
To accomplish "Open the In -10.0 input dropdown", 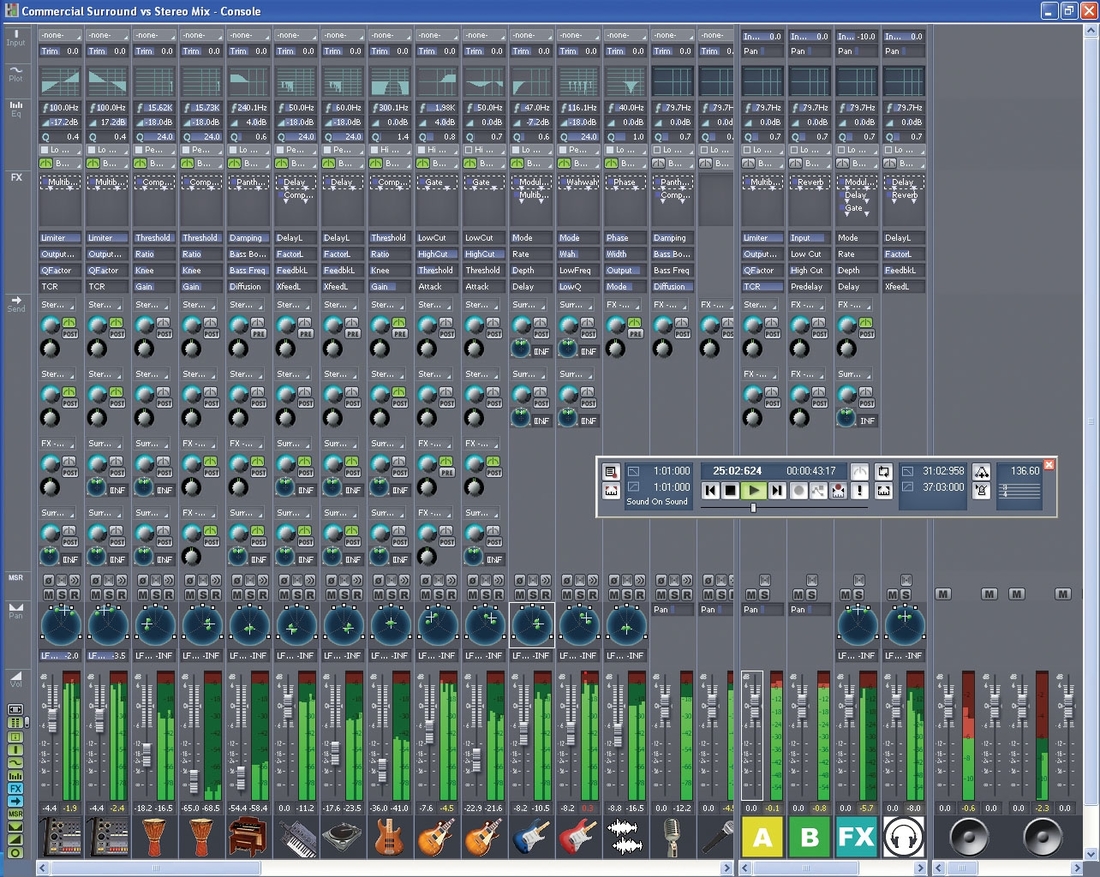I will [857, 36].
